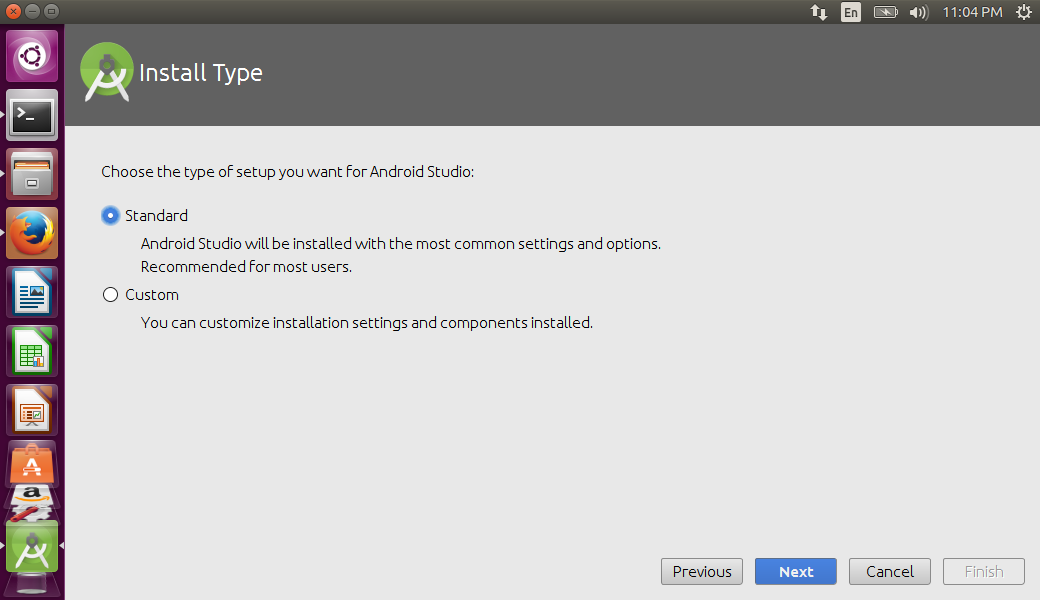Open the system session gear menu
Image resolution: width=1040 pixels, height=600 pixels.
click(x=1024, y=12)
